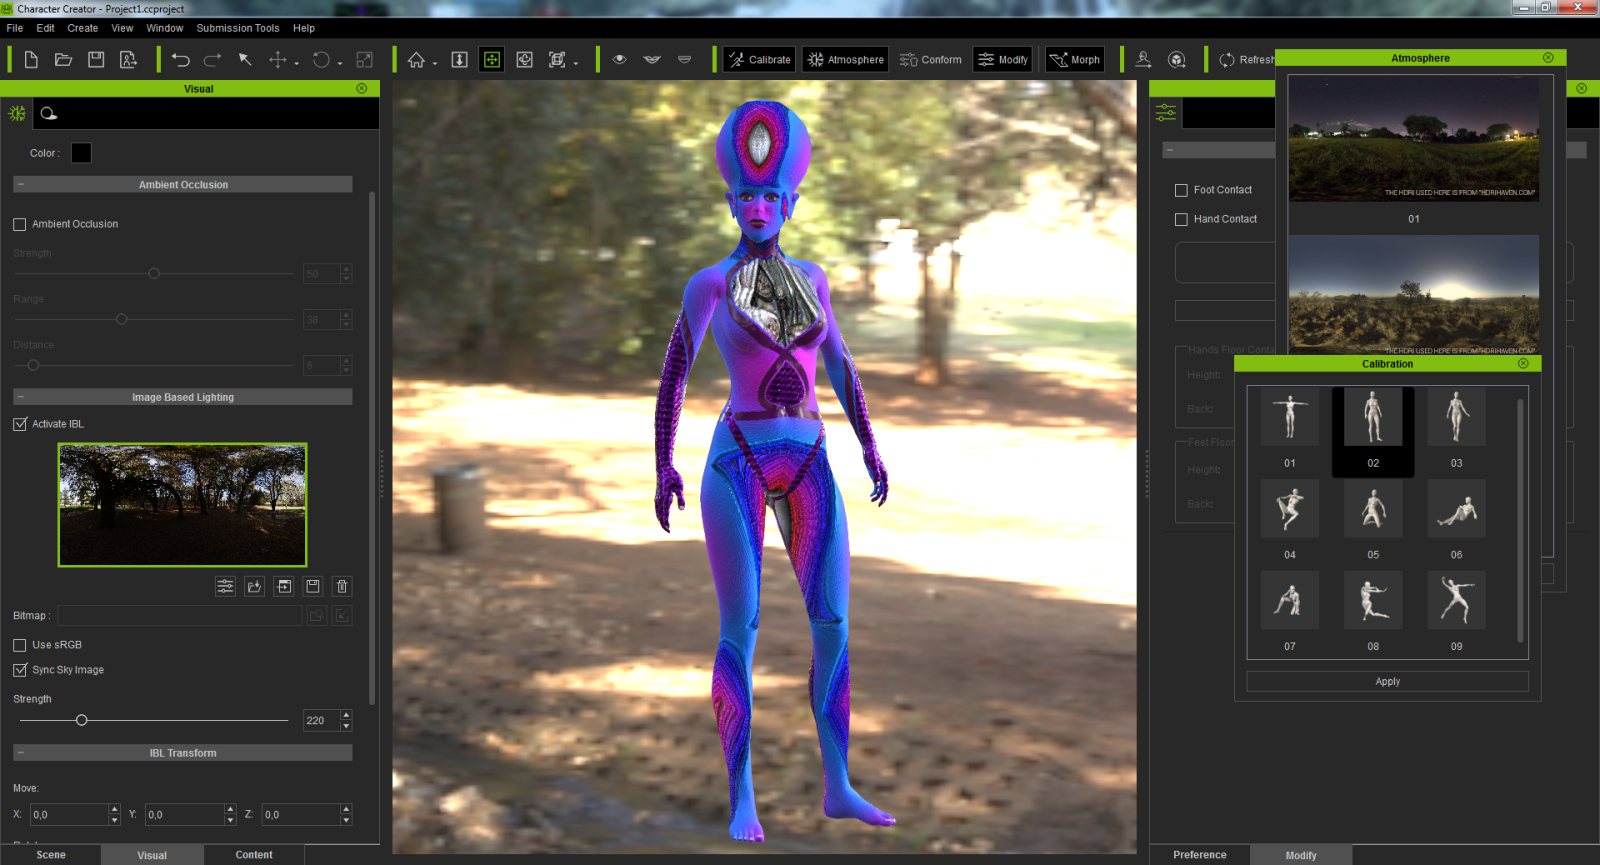Save the IBL image with disk icon
The height and width of the screenshot is (865, 1600).
click(312, 586)
